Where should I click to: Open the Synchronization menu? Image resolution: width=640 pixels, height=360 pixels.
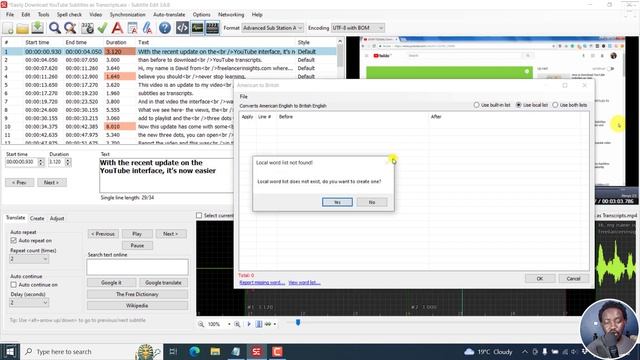click(127, 14)
